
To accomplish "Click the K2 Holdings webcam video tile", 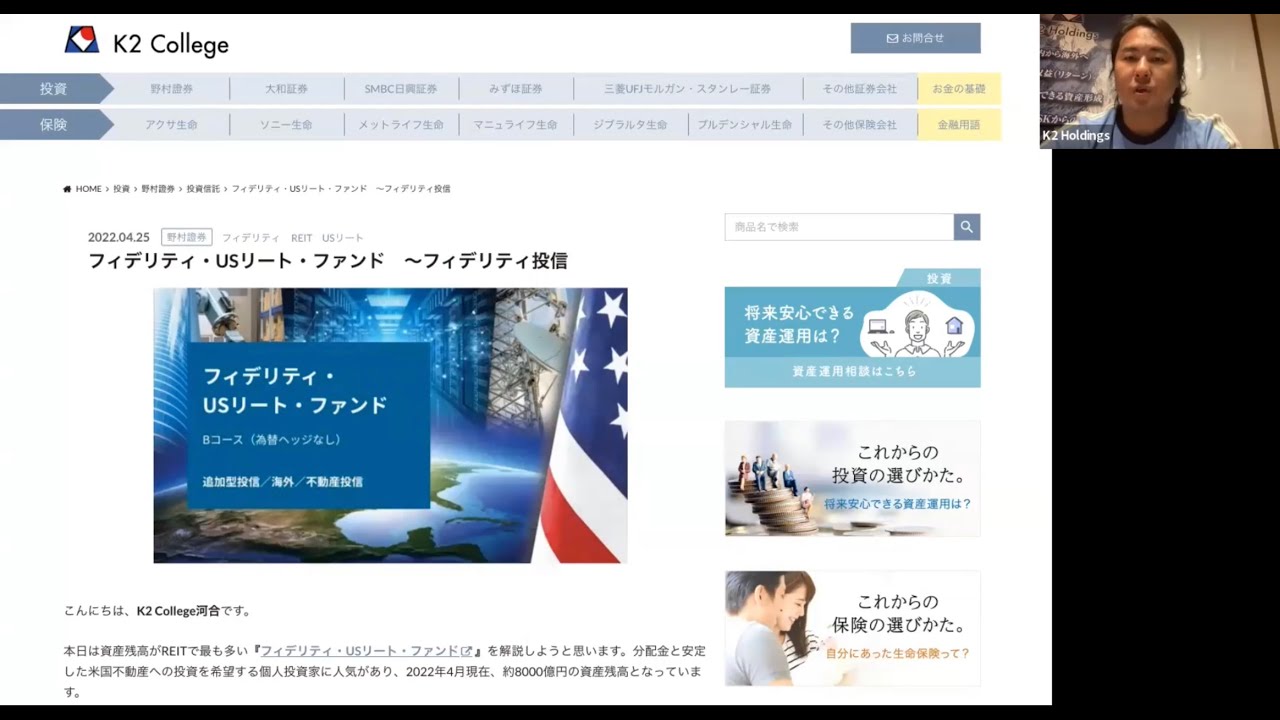I will coord(1159,82).
